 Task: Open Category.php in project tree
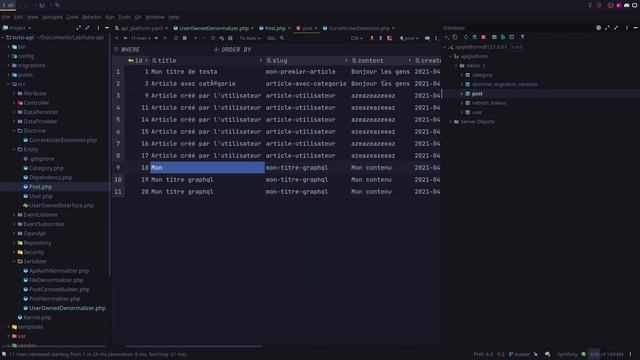tap(46, 168)
